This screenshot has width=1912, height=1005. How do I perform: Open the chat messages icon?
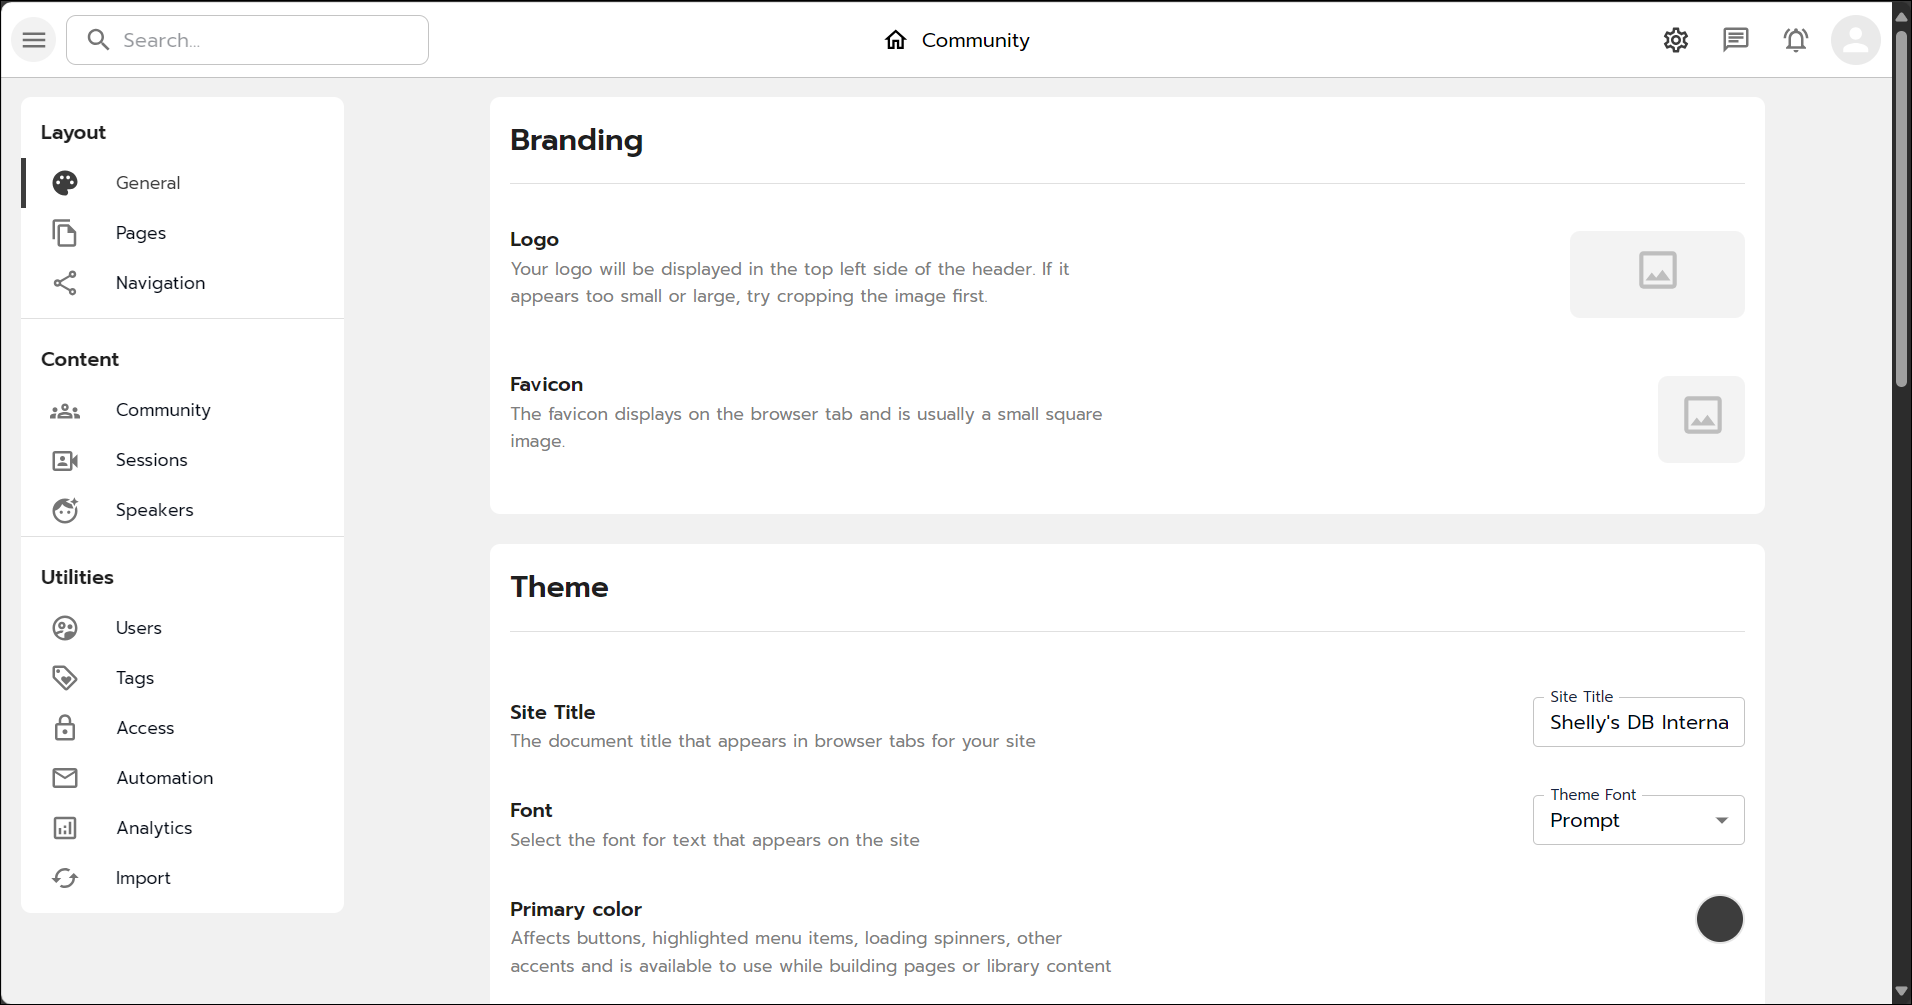[1736, 40]
